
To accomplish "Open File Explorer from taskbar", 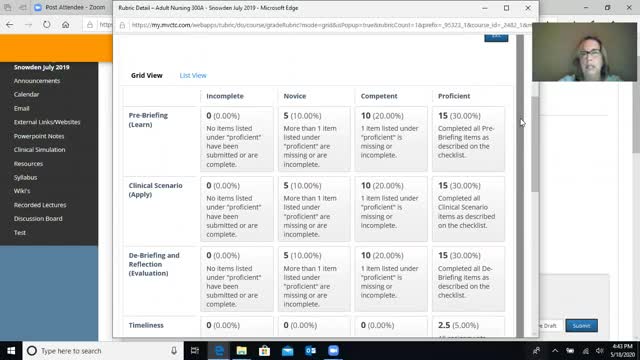I will [242, 351].
